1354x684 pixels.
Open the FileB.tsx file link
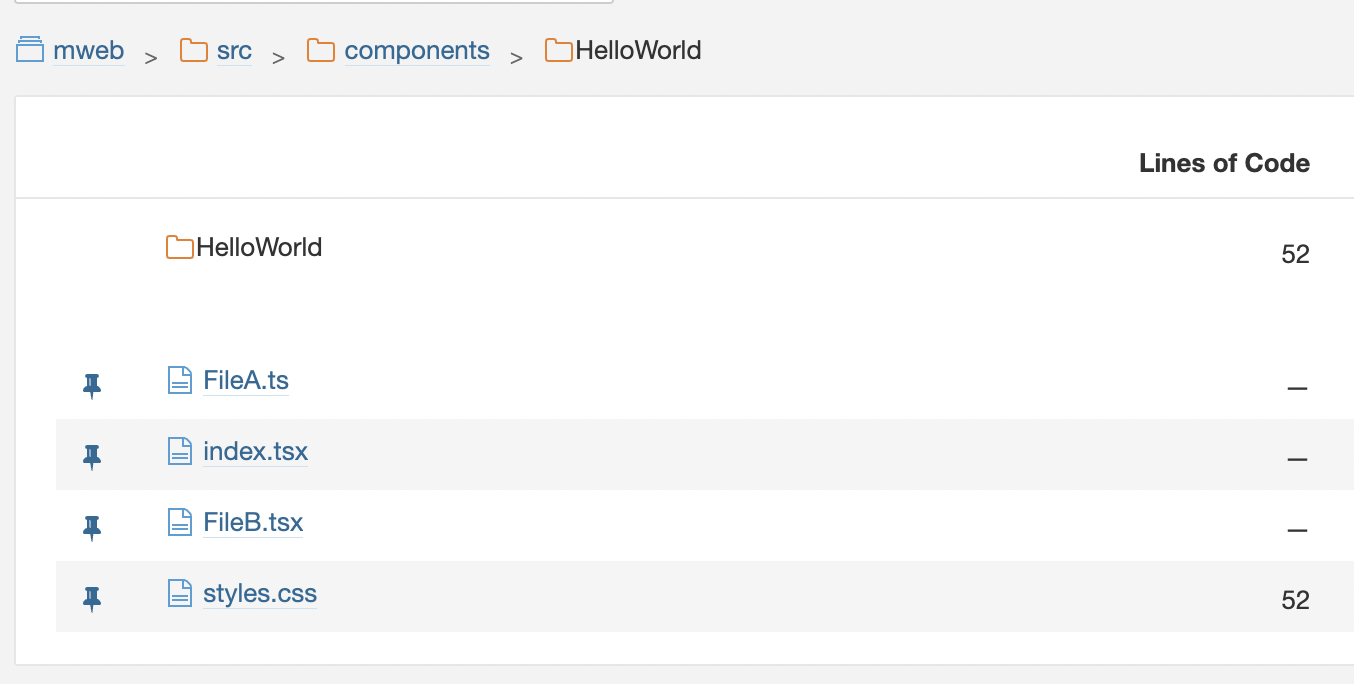coord(253,522)
